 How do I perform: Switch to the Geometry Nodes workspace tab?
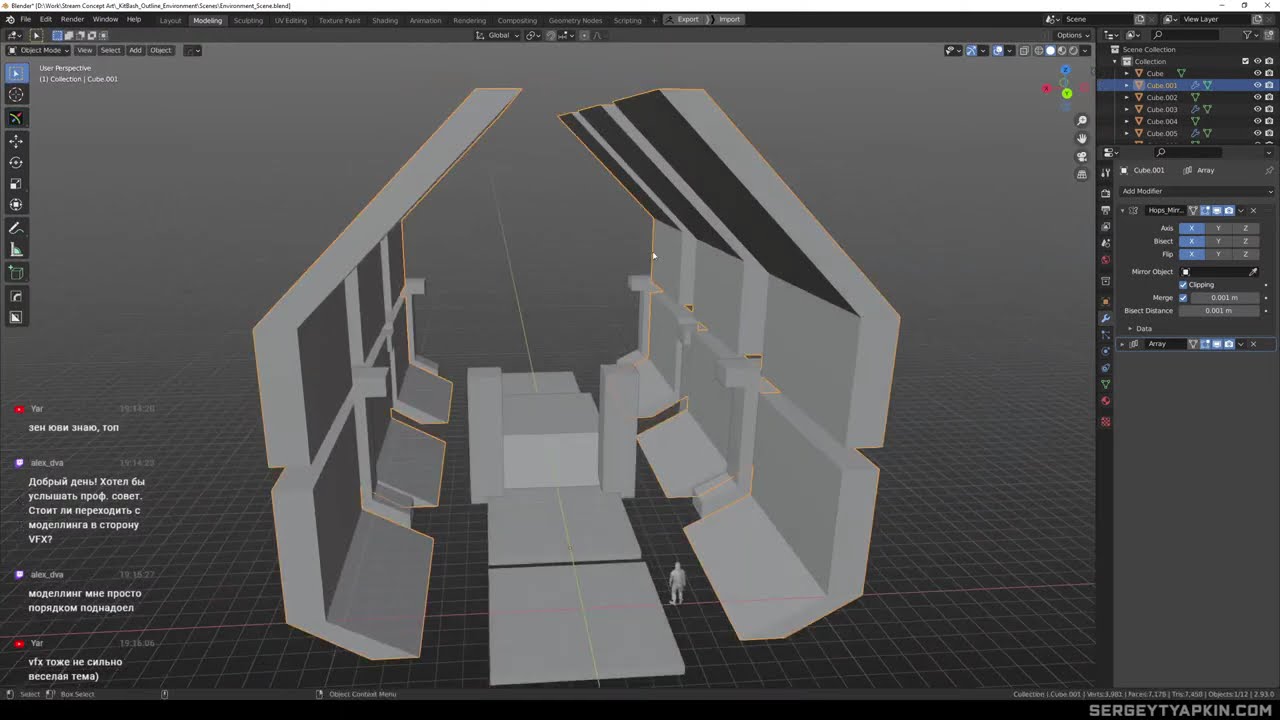pos(575,20)
